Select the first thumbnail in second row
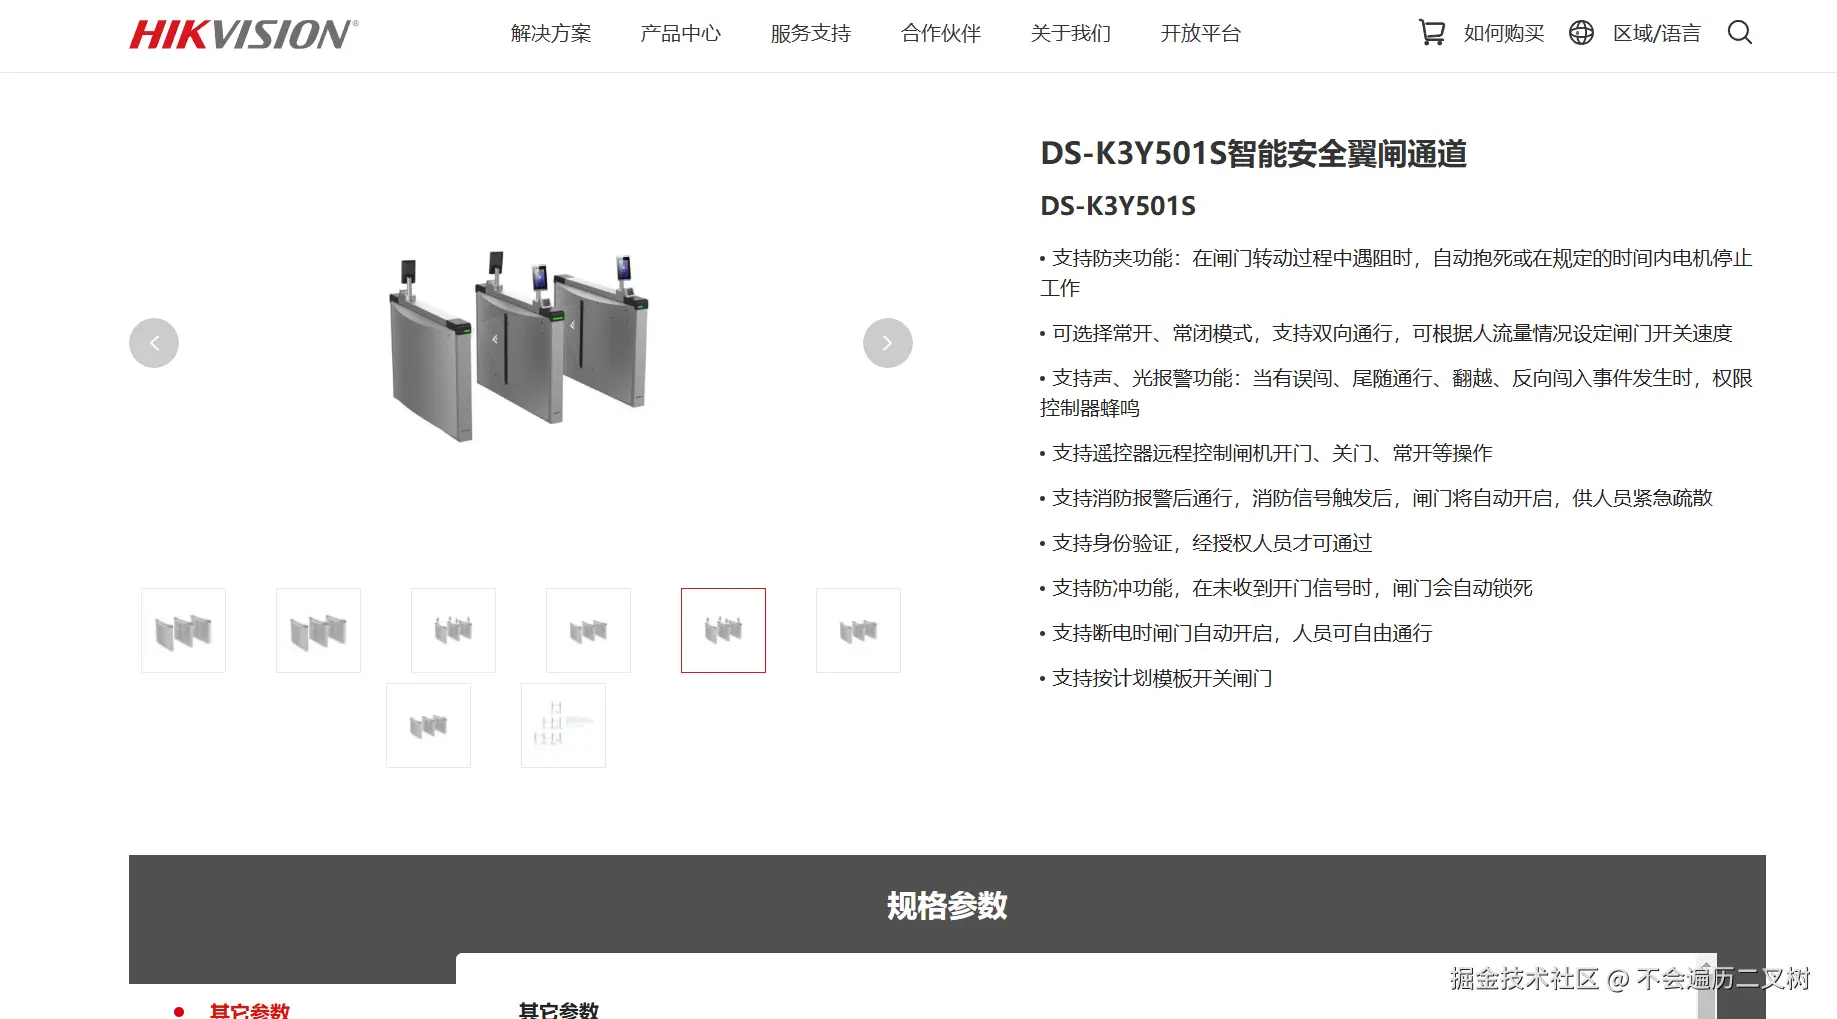Viewport: 1837px width, 1019px height. click(428, 725)
